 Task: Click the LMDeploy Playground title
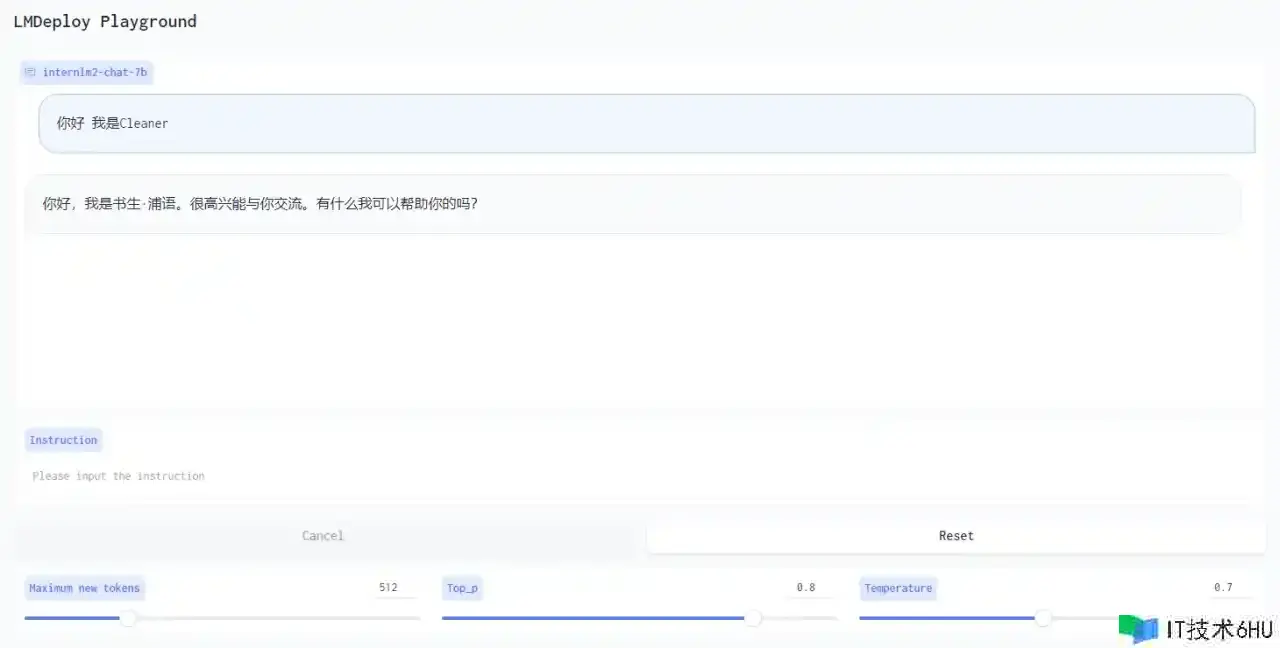[x=105, y=22]
